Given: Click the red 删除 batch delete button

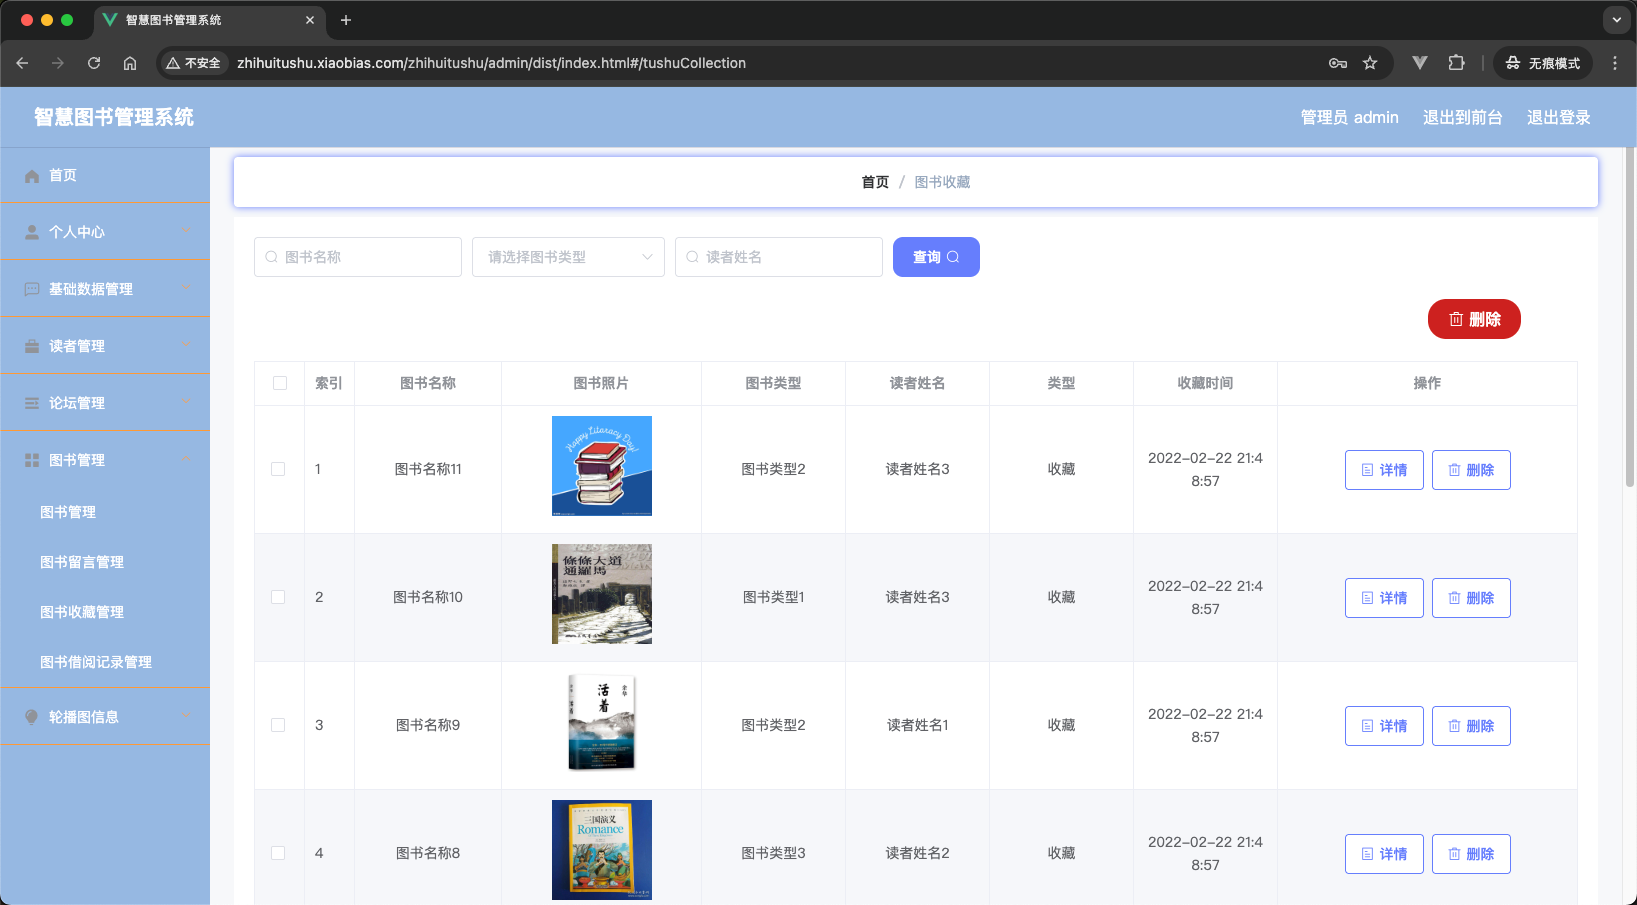Looking at the screenshot, I should (x=1474, y=319).
